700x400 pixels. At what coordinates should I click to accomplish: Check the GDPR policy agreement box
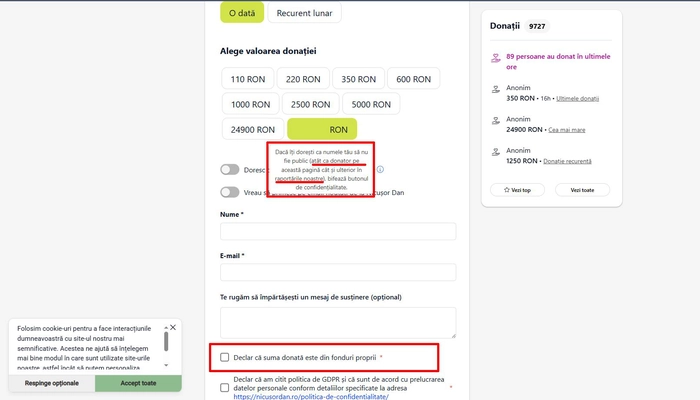[x=225, y=388]
